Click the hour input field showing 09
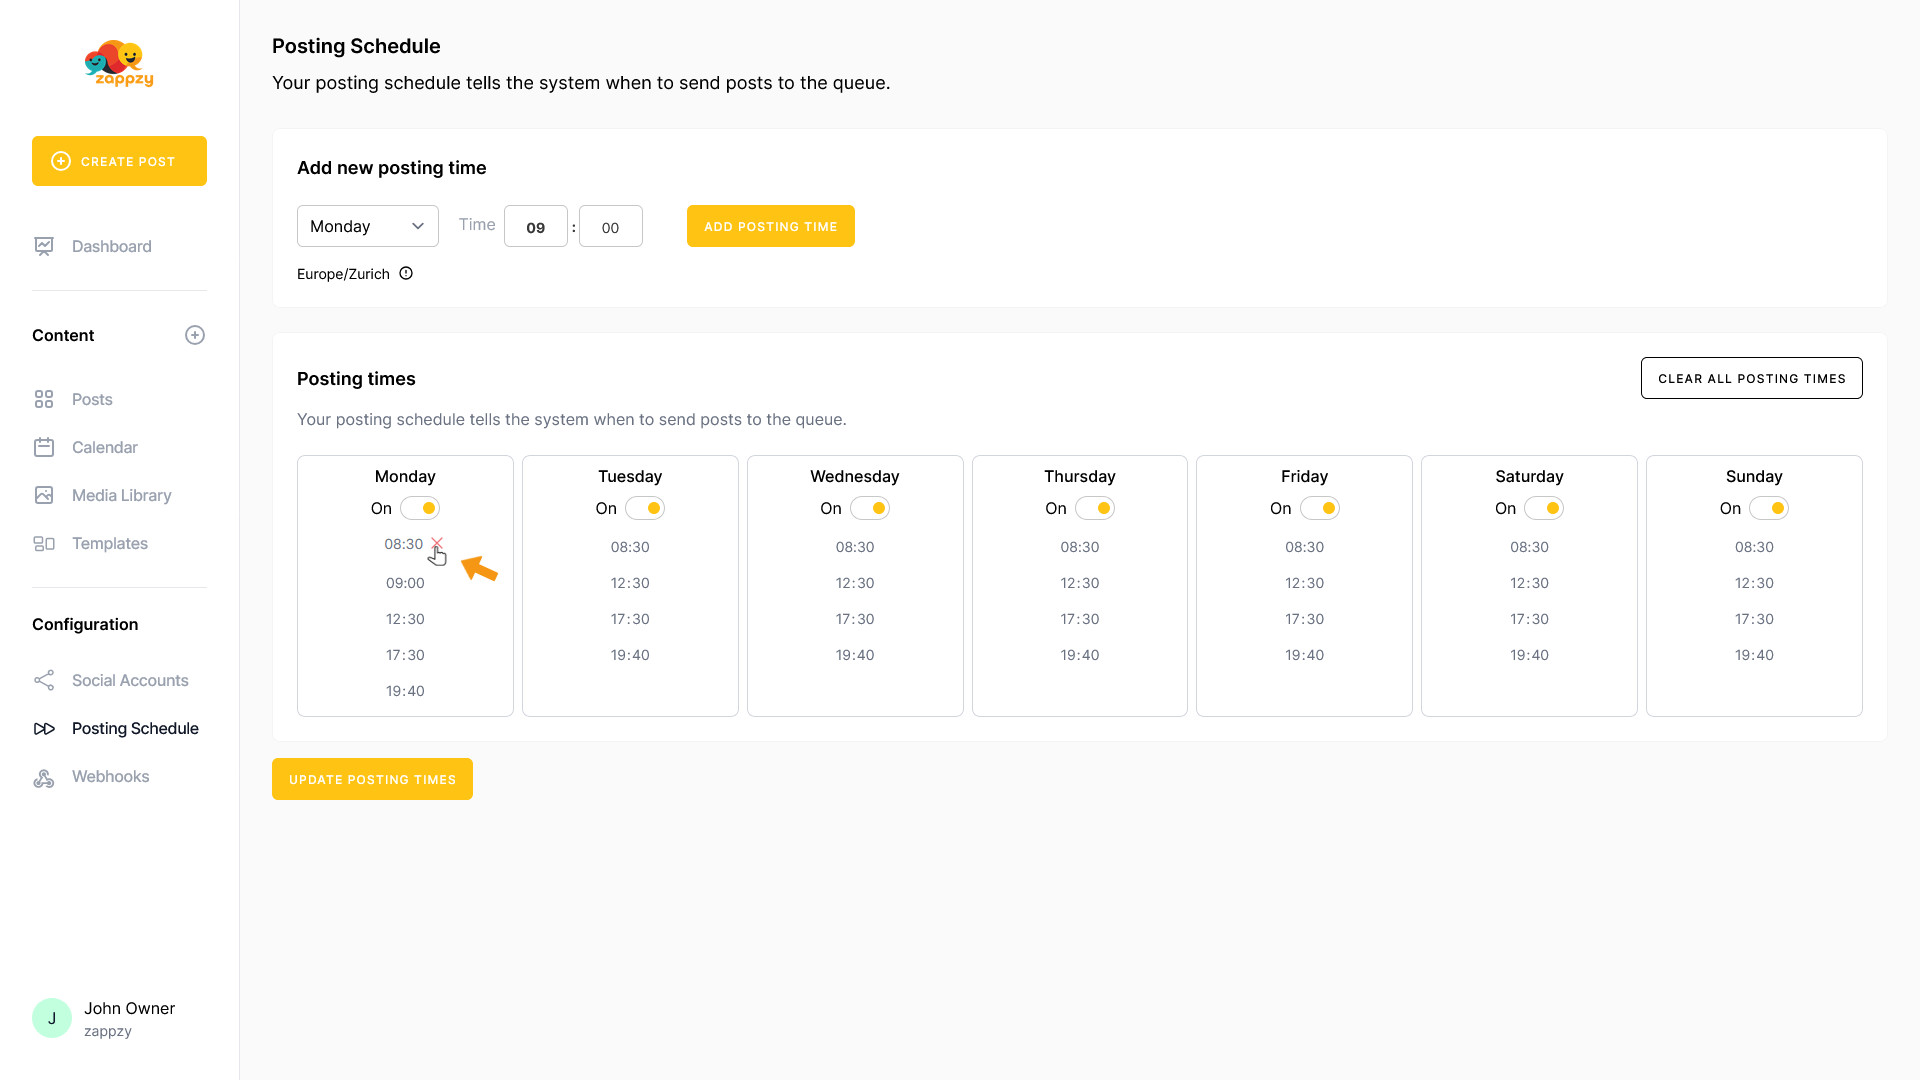The image size is (1920, 1080). (535, 227)
